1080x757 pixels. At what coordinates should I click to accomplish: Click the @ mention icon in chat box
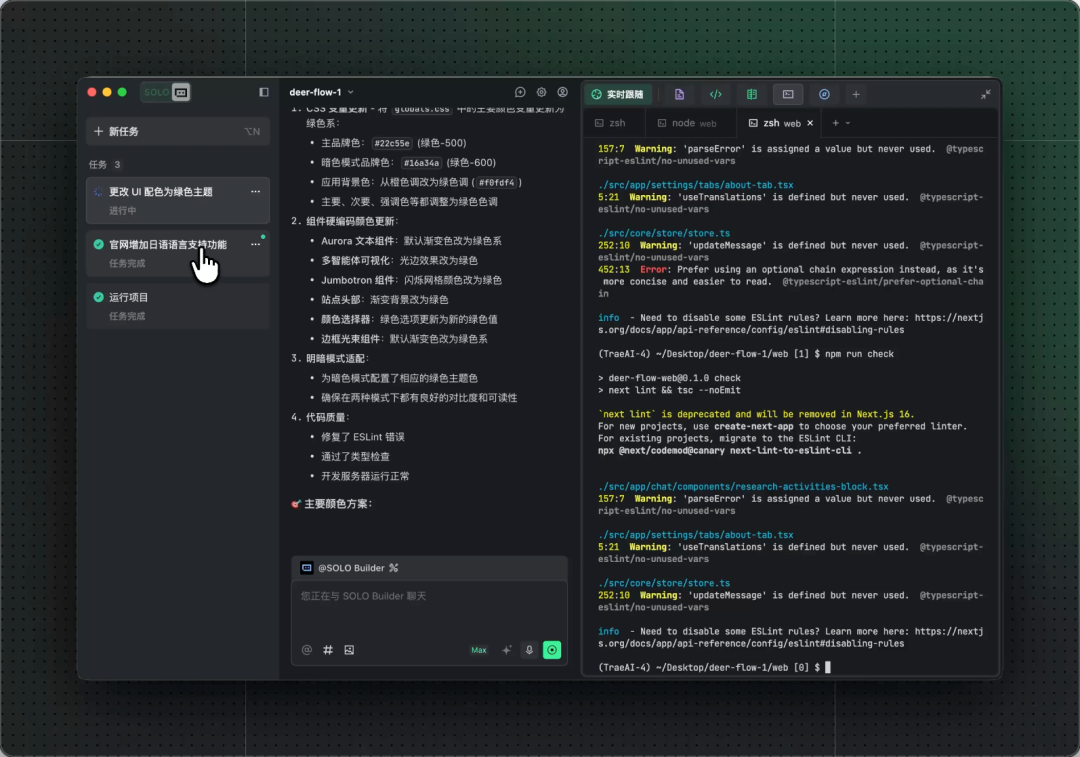click(x=307, y=650)
